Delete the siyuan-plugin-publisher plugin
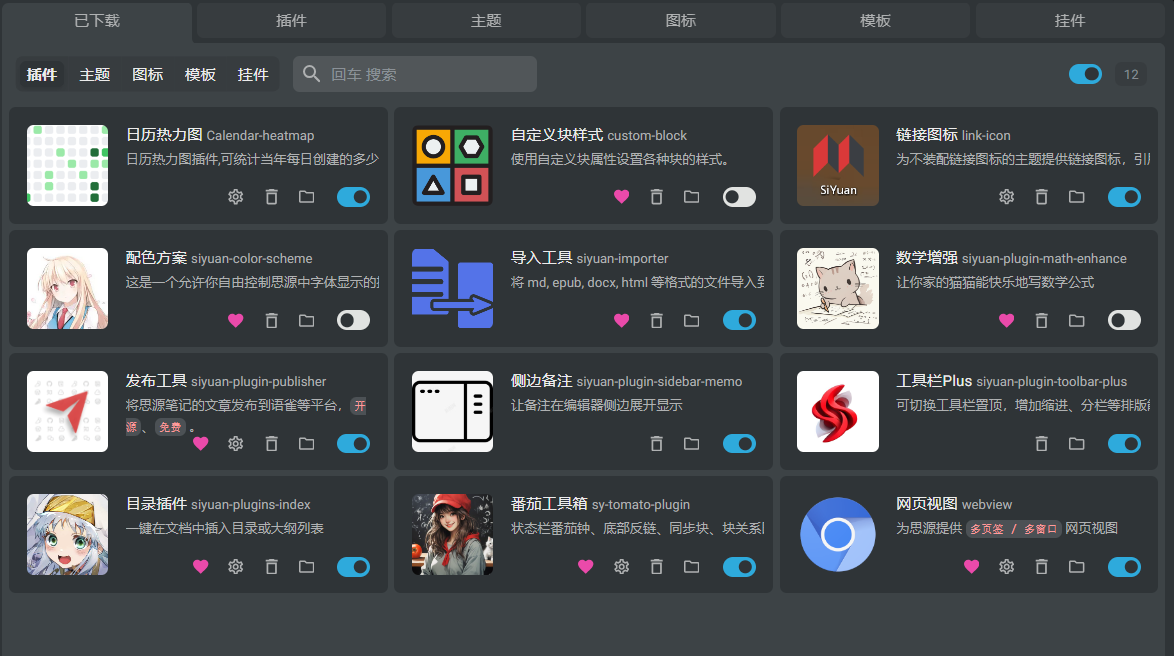Image resolution: width=1174 pixels, height=656 pixels. point(271,443)
